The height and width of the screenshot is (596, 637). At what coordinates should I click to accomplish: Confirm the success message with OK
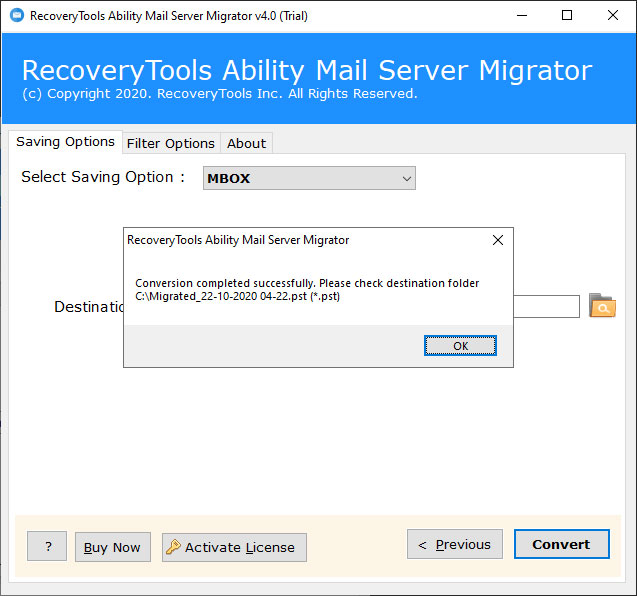coord(460,346)
